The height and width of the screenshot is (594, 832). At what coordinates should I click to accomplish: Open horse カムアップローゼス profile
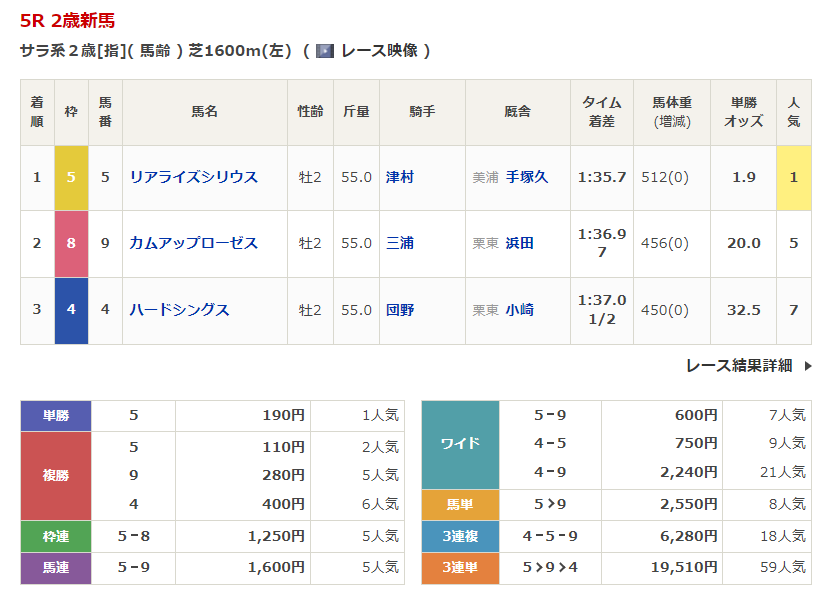[x=193, y=243]
